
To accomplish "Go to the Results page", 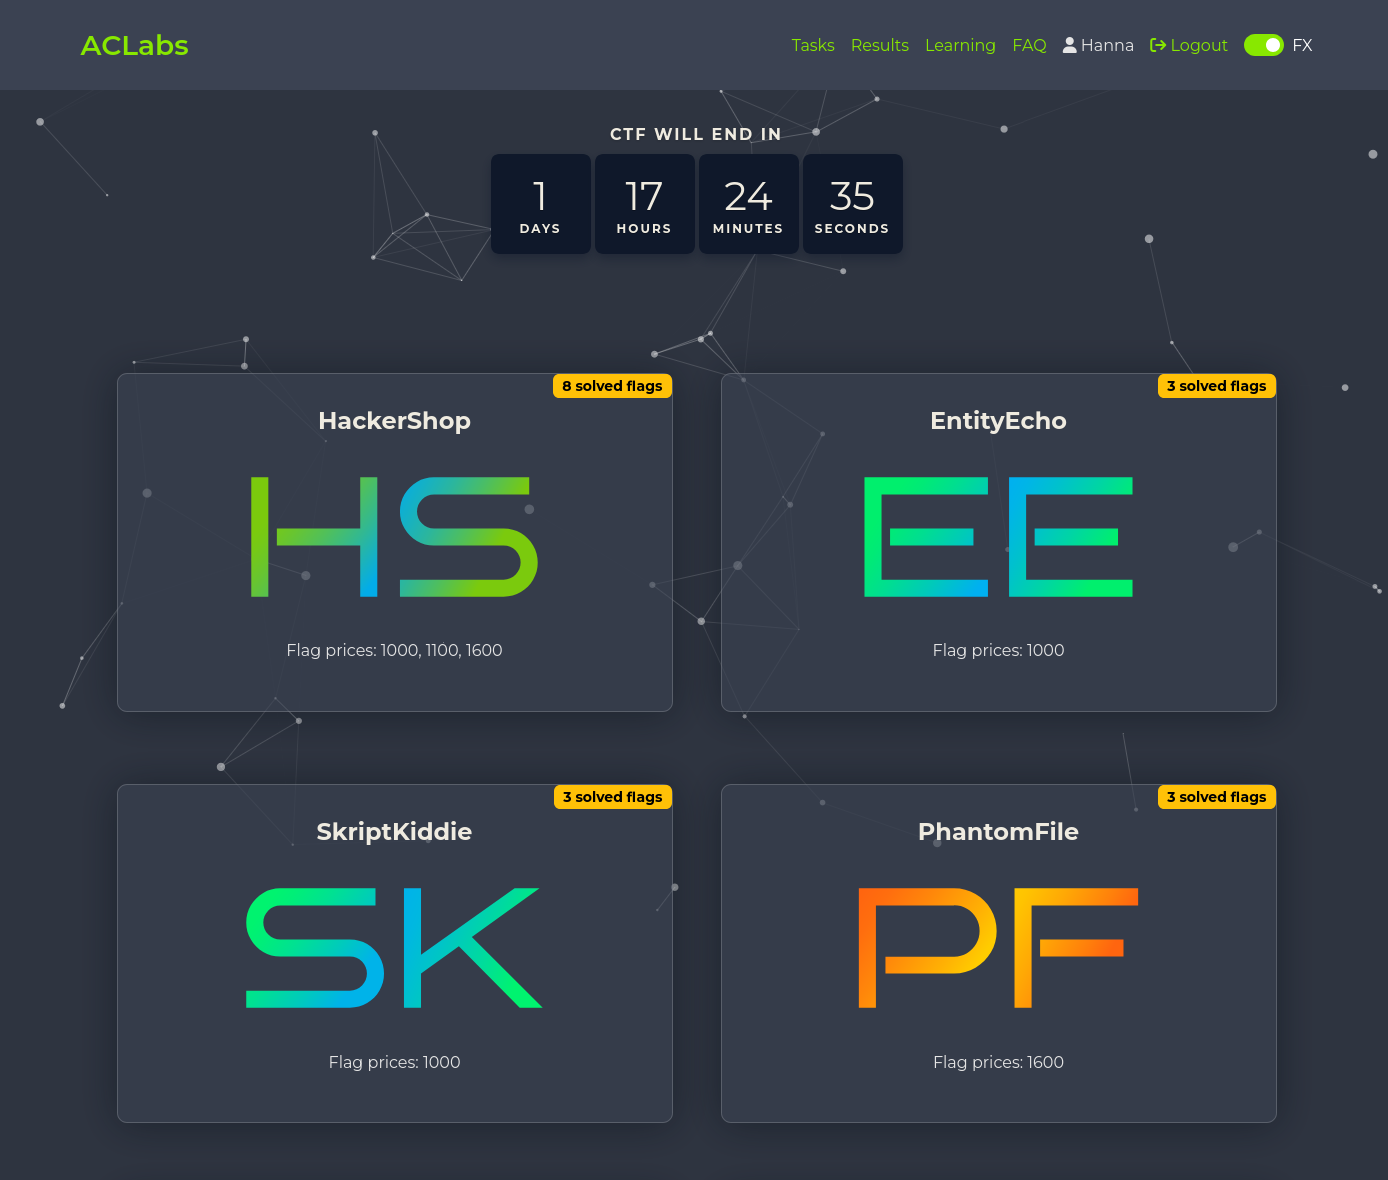I will point(879,45).
